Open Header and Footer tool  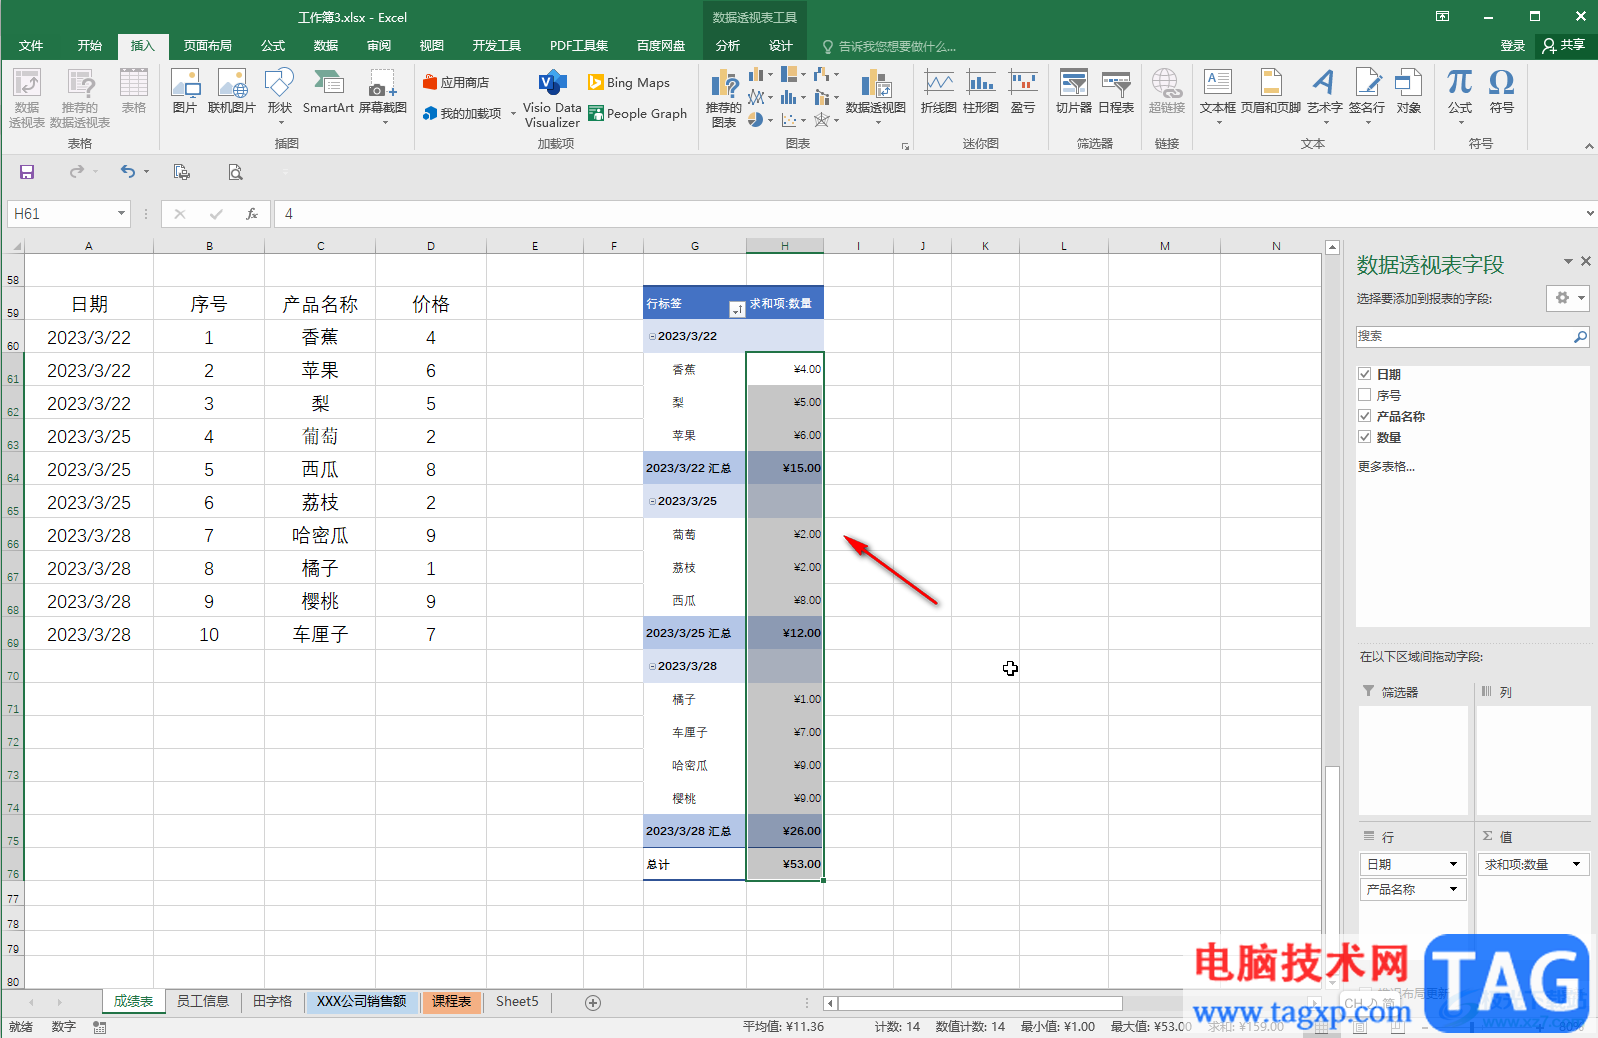(x=1271, y=91)
